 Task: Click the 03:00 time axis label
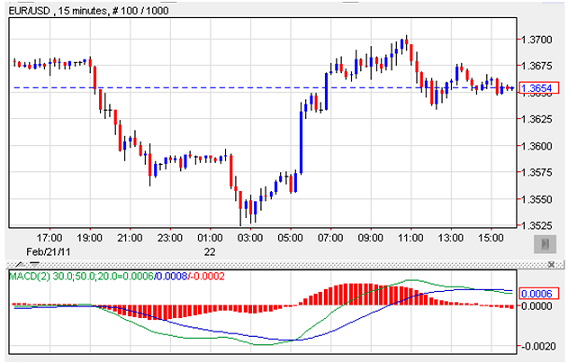tap(250, 238)
